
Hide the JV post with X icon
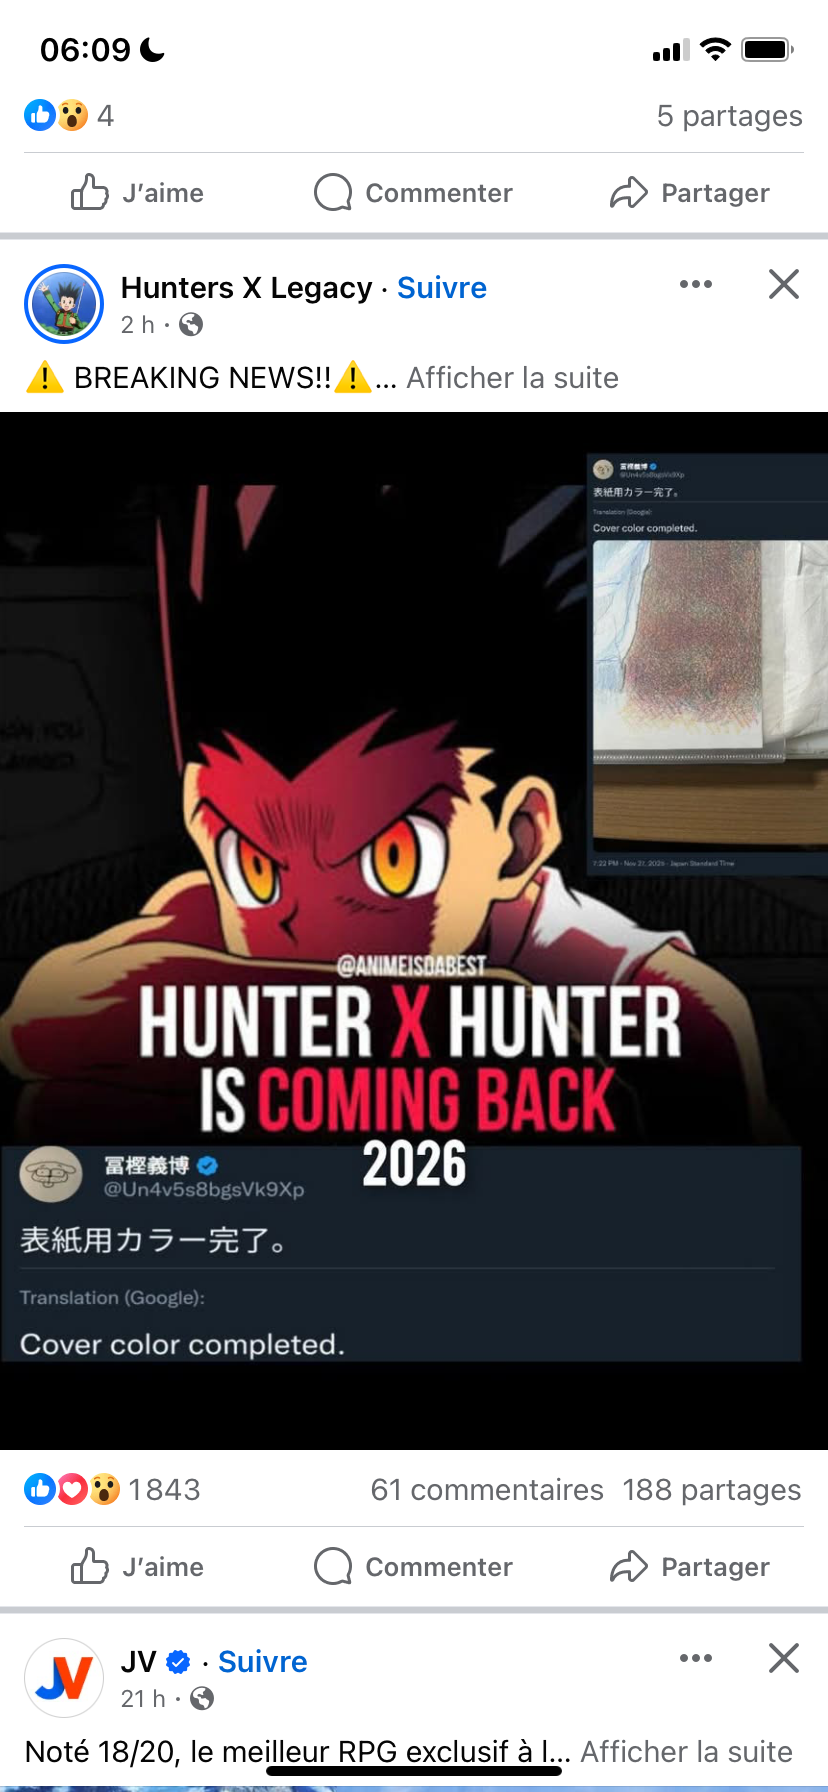(784, 1658)
